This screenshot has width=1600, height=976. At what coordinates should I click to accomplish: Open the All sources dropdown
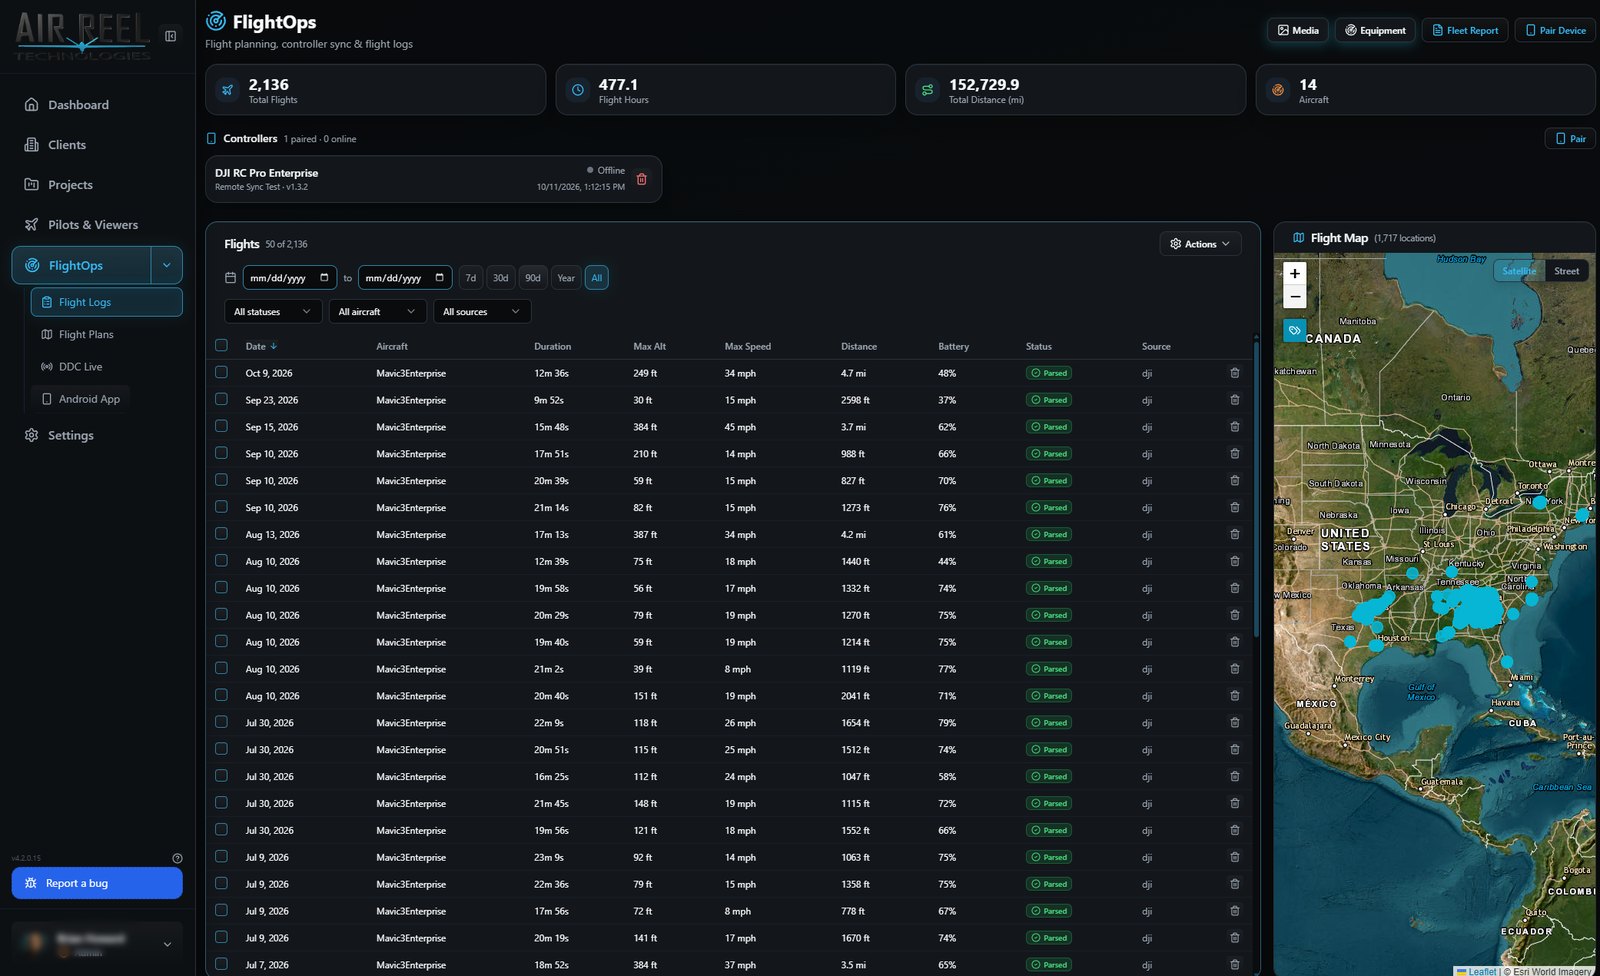coord(482,312)
